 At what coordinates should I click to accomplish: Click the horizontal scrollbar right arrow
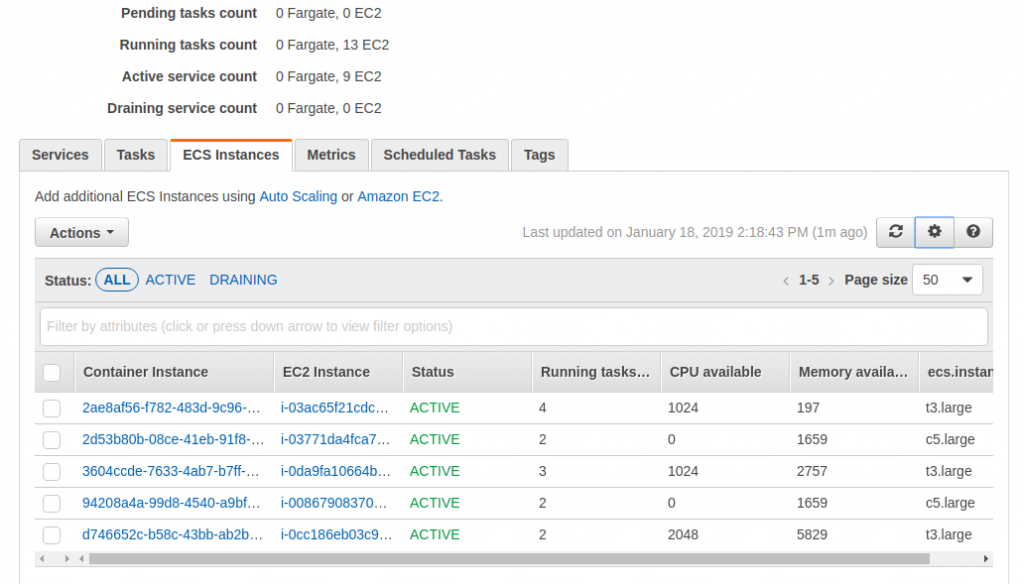coord(985,559)
